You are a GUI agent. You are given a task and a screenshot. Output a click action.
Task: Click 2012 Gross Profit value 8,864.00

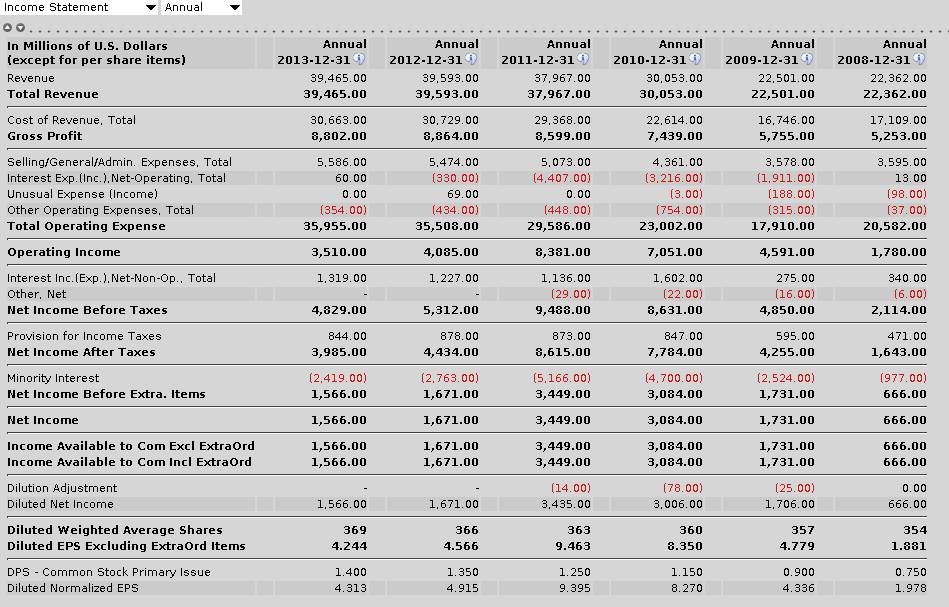[451, 136]
